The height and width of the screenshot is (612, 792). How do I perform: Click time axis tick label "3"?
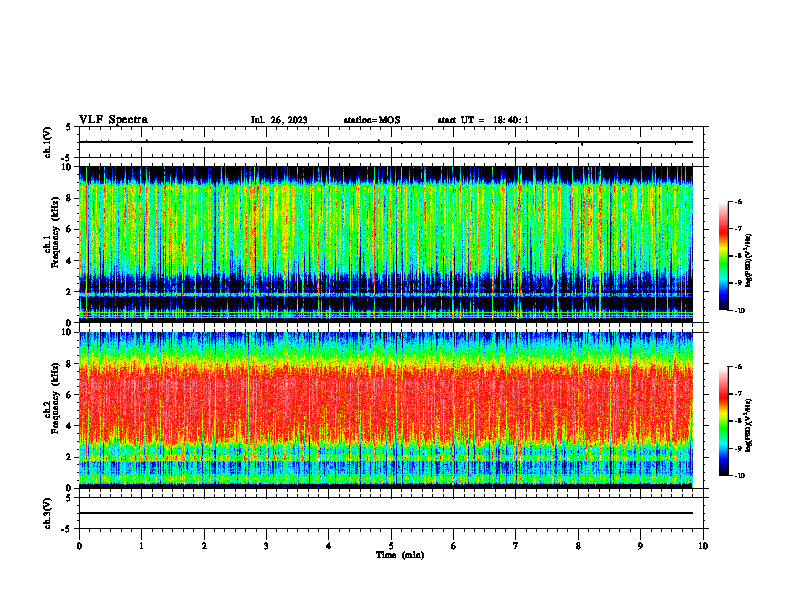[266, 546]
